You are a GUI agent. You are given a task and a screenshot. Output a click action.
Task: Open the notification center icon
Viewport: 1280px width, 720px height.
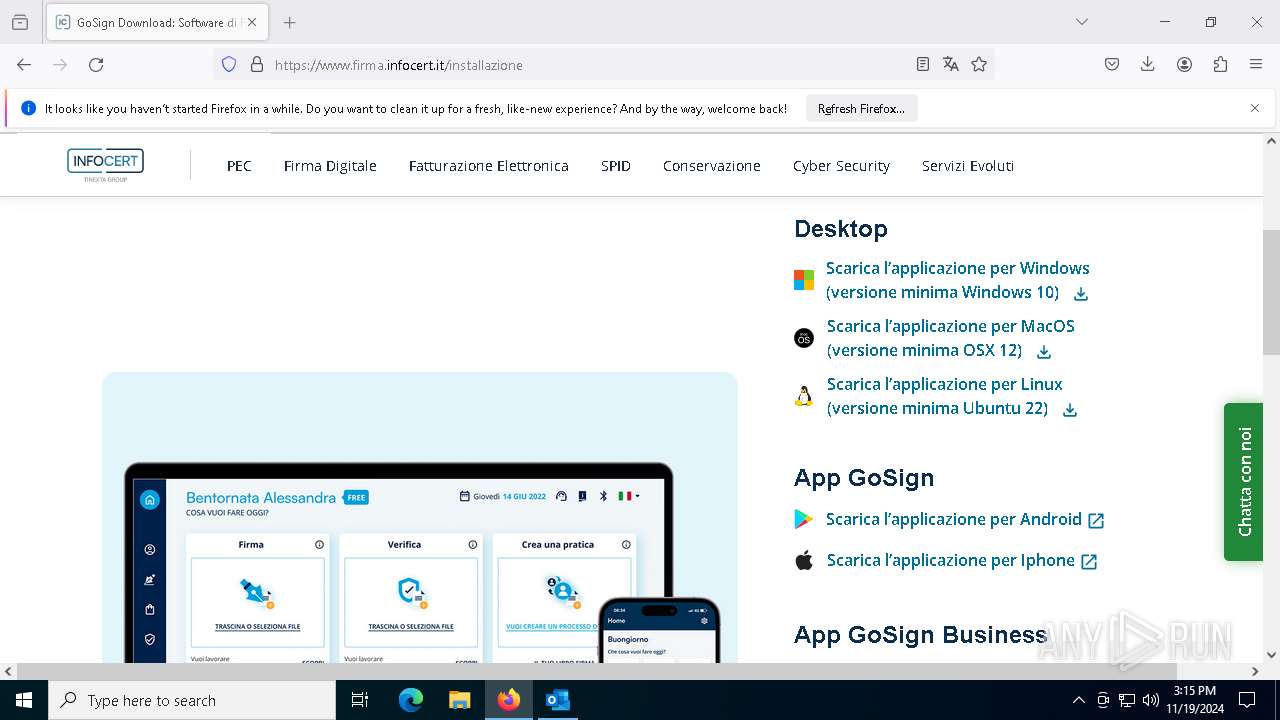point(1247,700)
